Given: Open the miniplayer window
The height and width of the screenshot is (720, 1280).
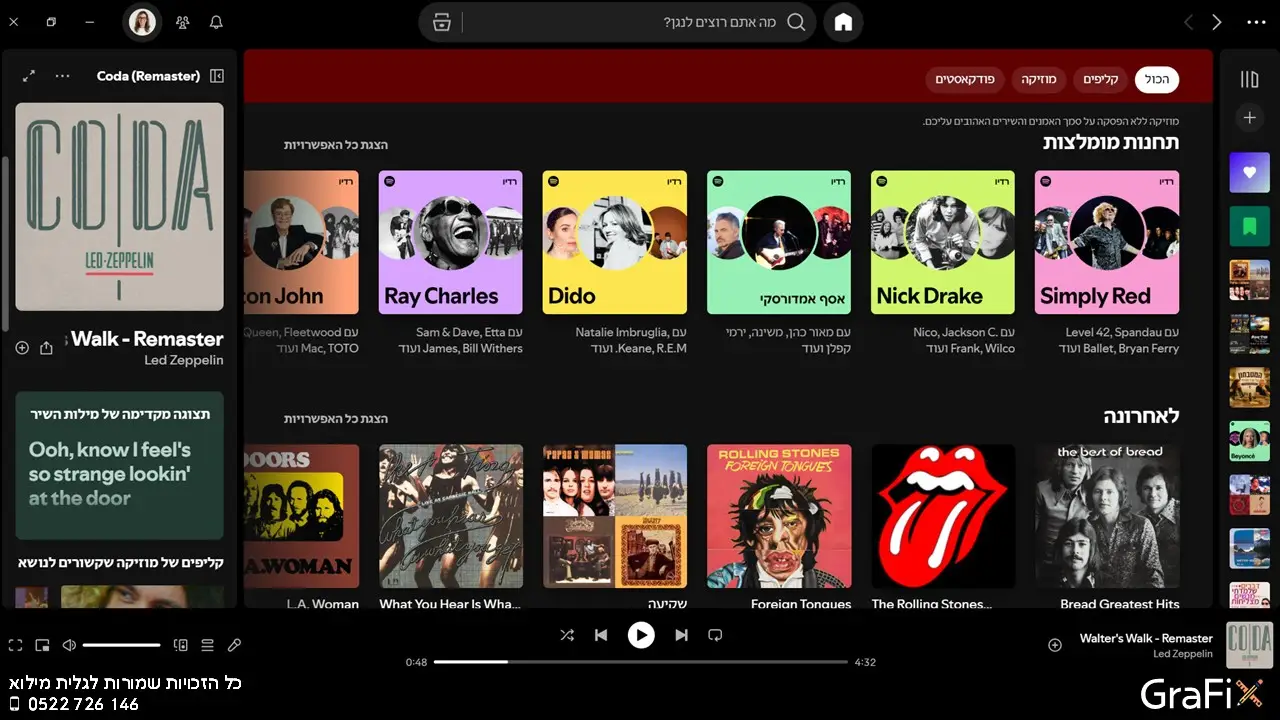Looking at the screenshot, I should pos(42,646).
